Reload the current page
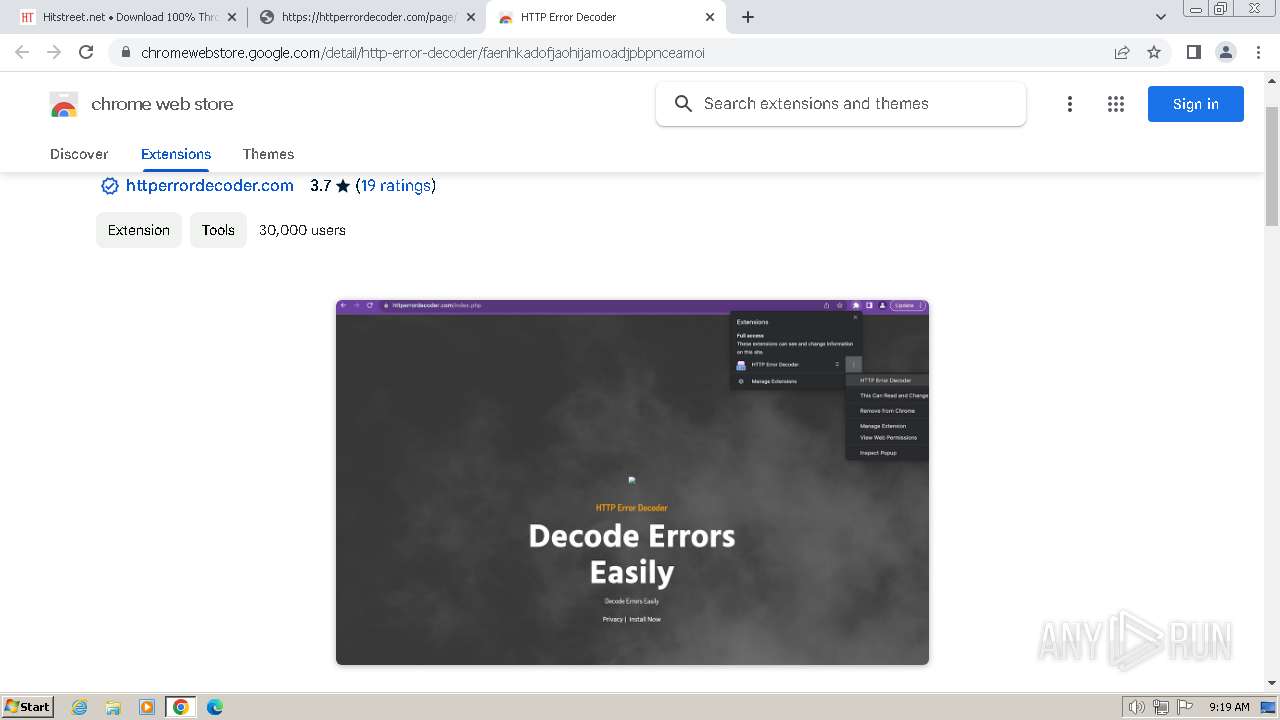Image resolution: width=1280 pixels, height=720 pixels. [x=86, y=52]
